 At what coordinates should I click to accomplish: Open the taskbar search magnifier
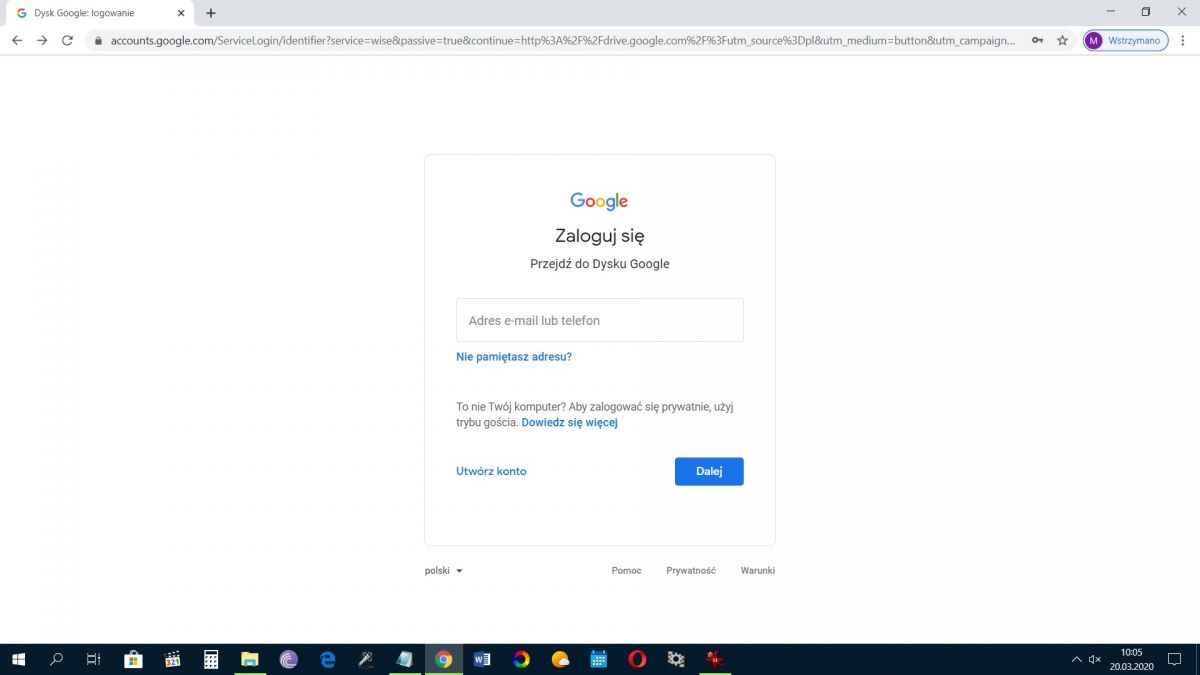pos(56,659)
